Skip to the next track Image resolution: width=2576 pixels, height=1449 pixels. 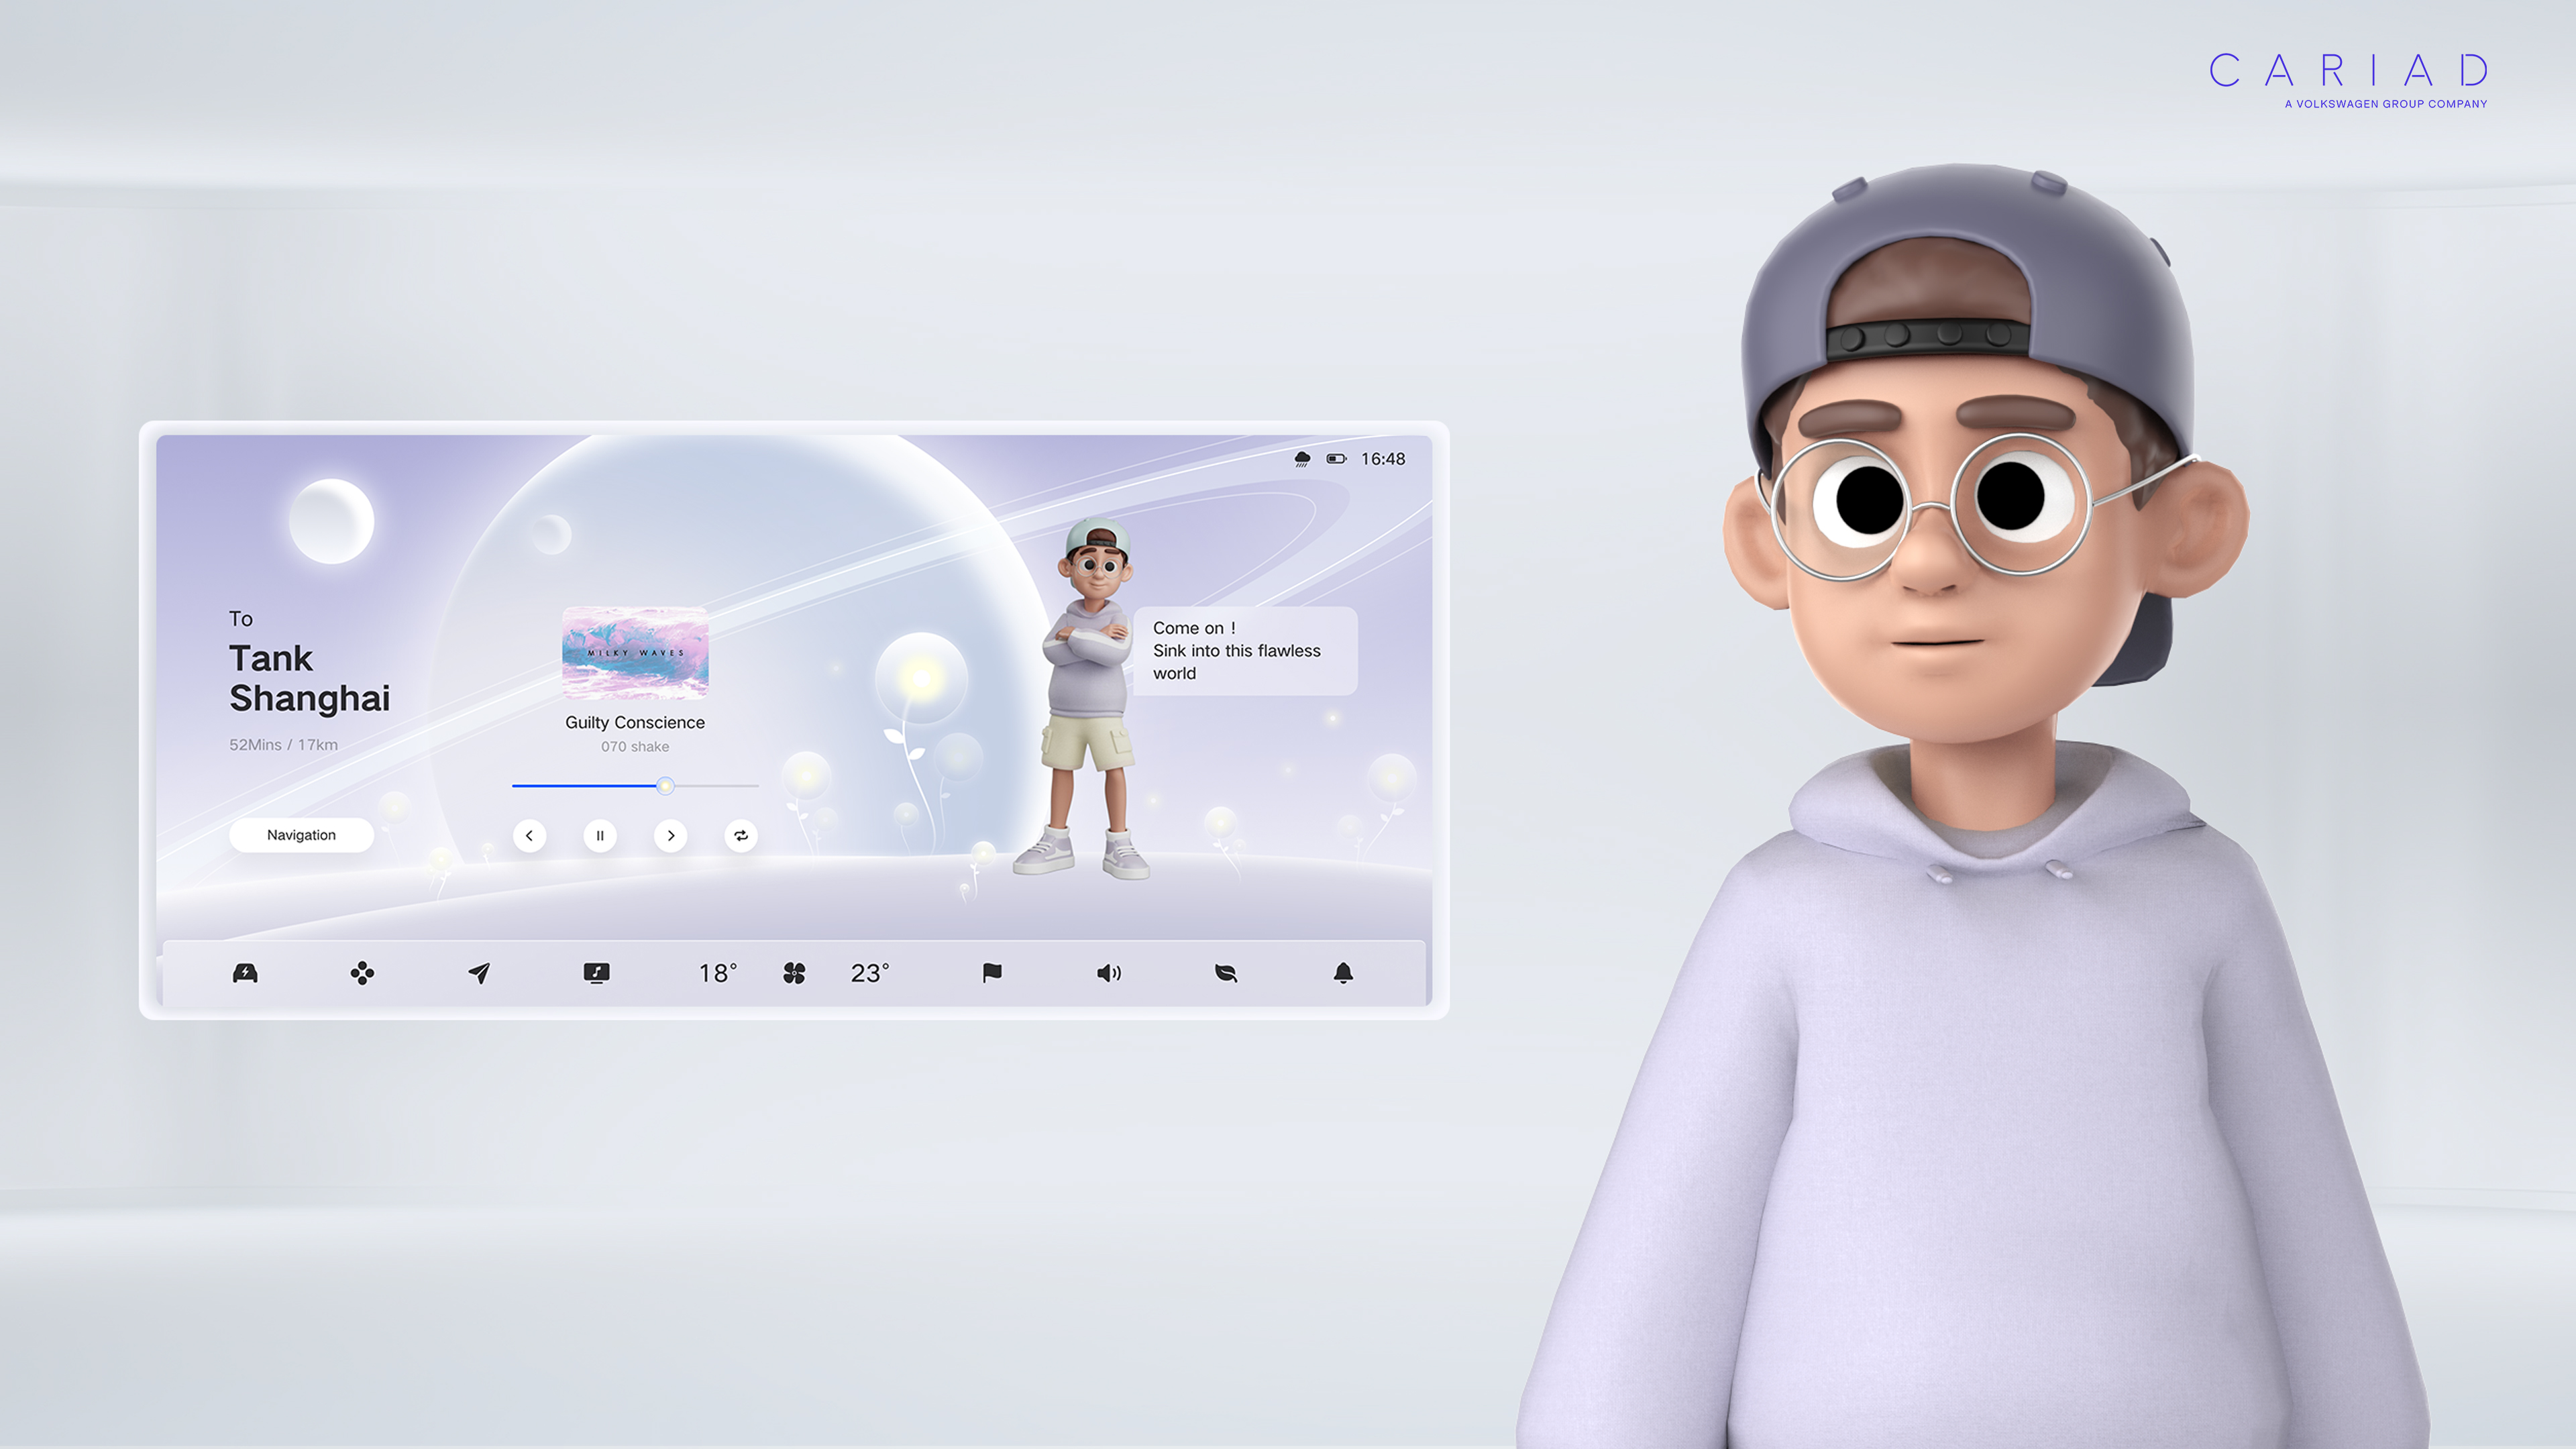pyautogui.click(x=671, y=836)
